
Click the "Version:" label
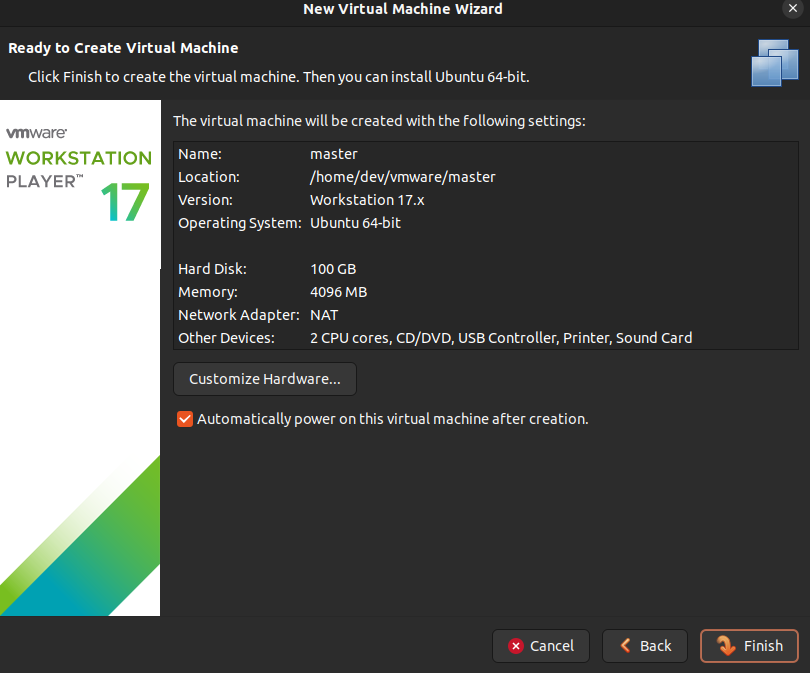point(205,200)
